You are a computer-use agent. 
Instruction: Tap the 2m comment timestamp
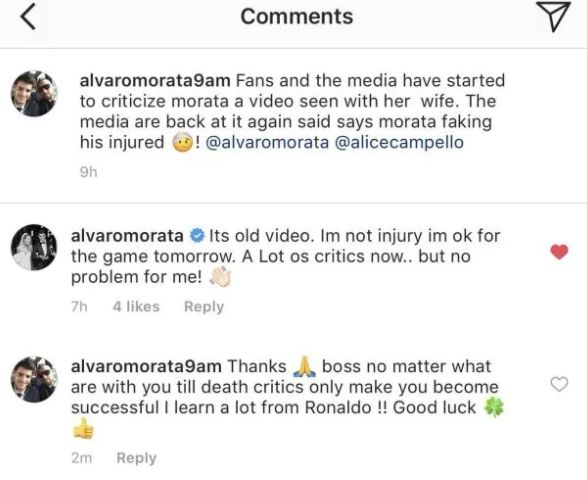coord(82,458)
